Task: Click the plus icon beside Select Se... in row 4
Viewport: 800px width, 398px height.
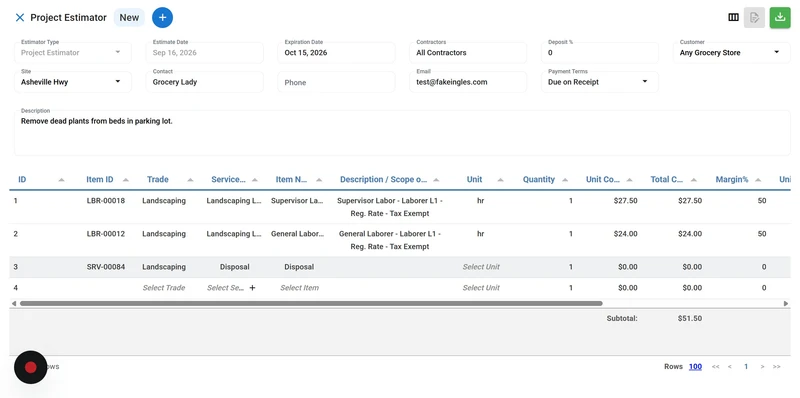Action: (x=252, y=288)
